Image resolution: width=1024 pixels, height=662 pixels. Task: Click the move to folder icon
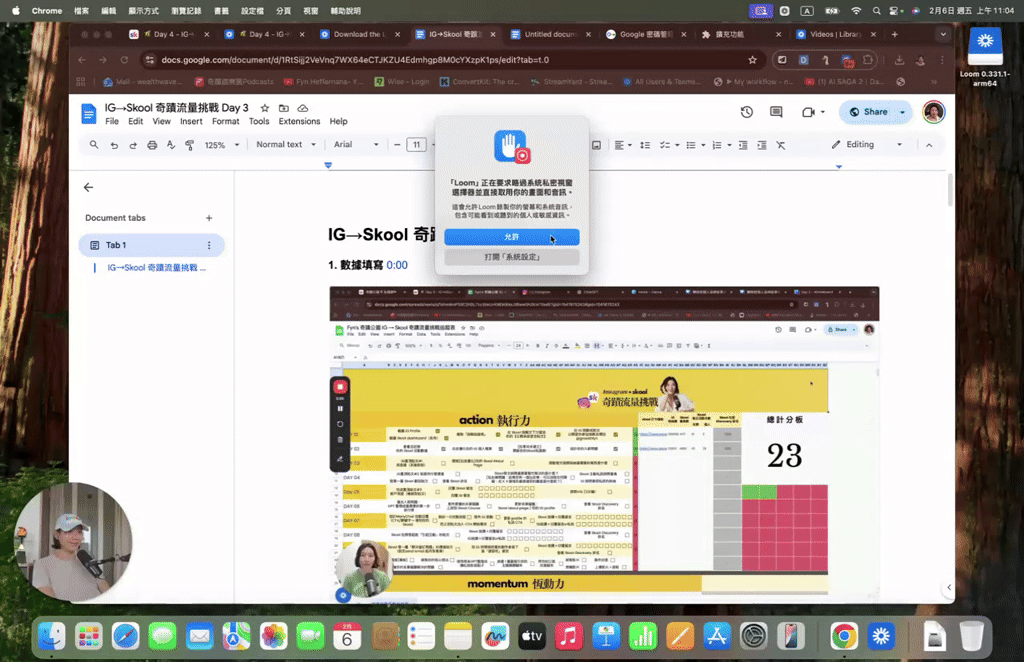click(x=283, y=108)
